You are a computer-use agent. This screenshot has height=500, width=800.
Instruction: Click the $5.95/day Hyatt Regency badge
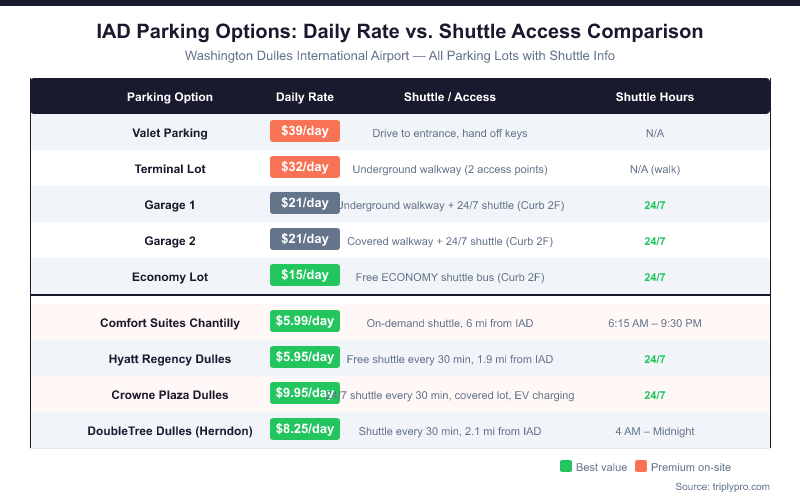click(x=305, y=357)
